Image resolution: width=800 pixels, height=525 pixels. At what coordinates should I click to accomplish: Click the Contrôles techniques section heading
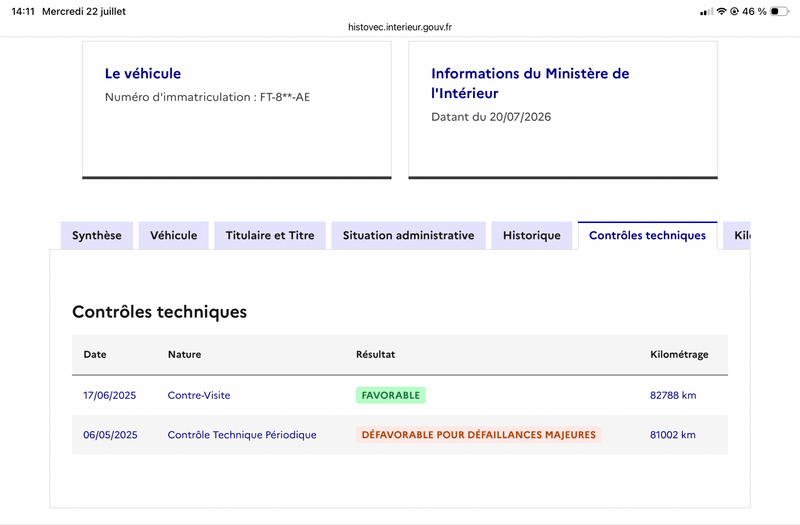point(159,312)
